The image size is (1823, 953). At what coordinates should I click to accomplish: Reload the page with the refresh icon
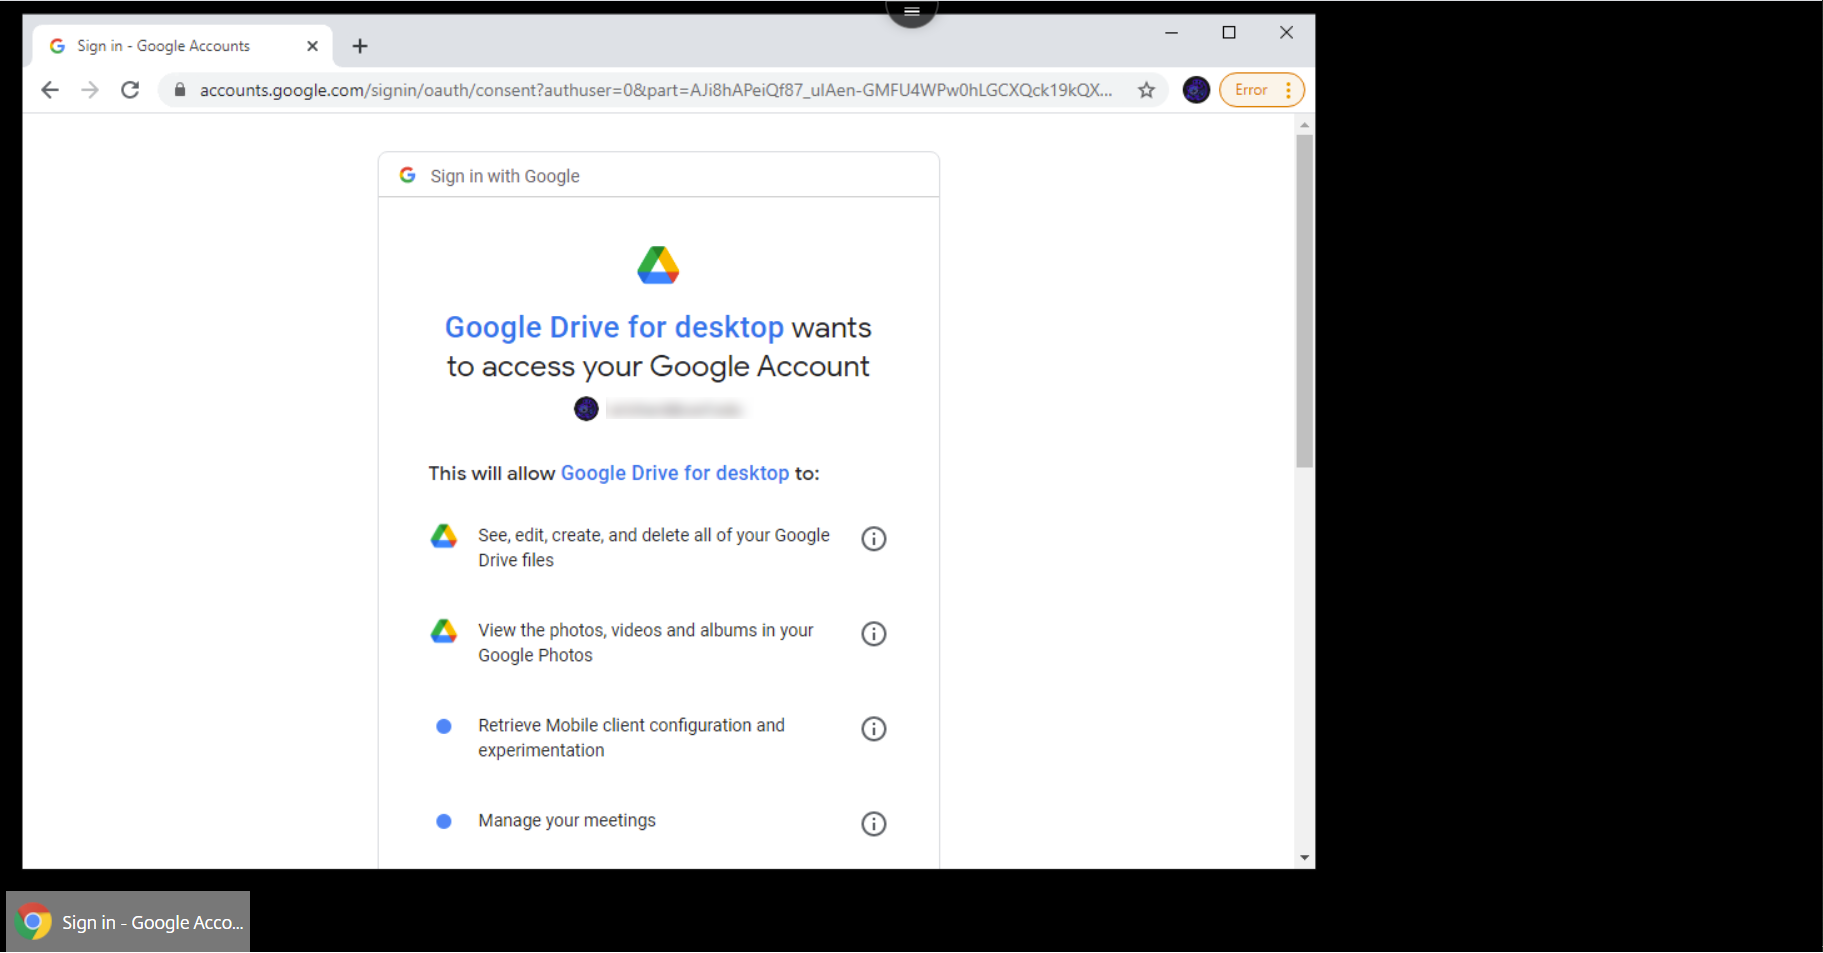[130, 90]
